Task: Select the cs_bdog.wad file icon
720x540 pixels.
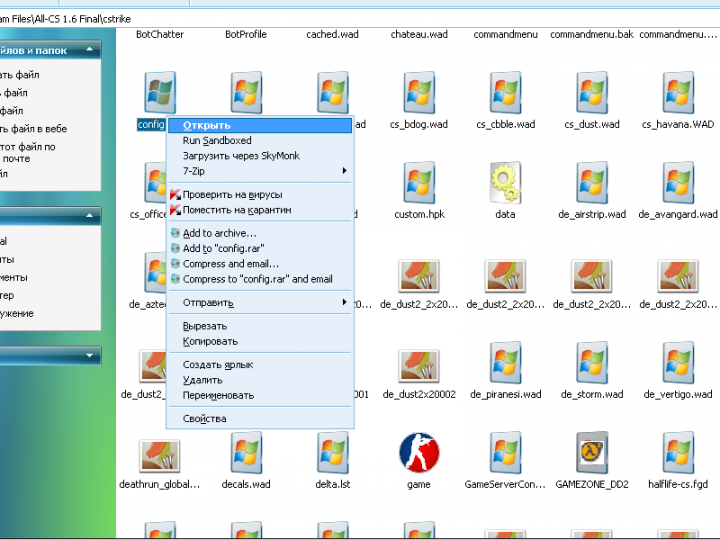Action: pos(419,92)
